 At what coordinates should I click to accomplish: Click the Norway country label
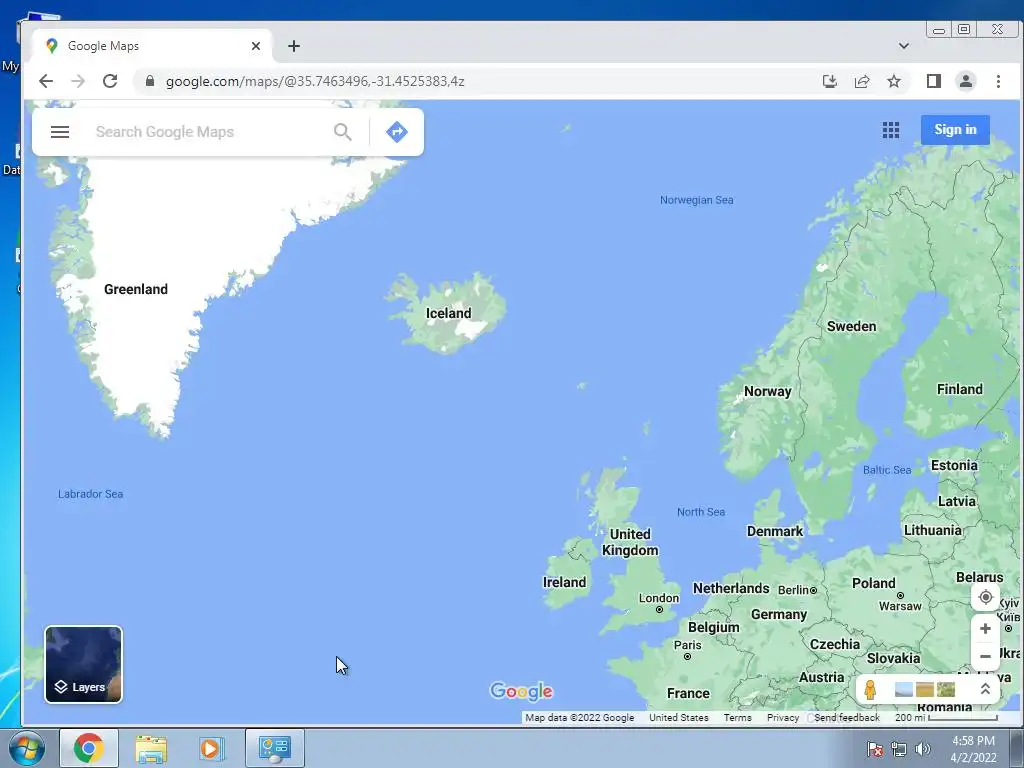tap(767, 391)
